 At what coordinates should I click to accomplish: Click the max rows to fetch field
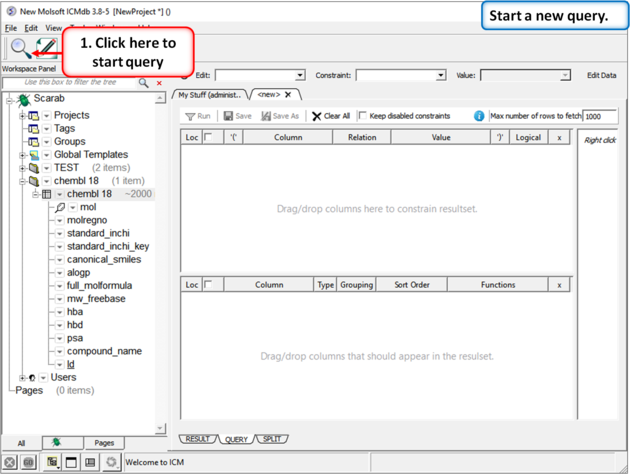click(599, 116)
